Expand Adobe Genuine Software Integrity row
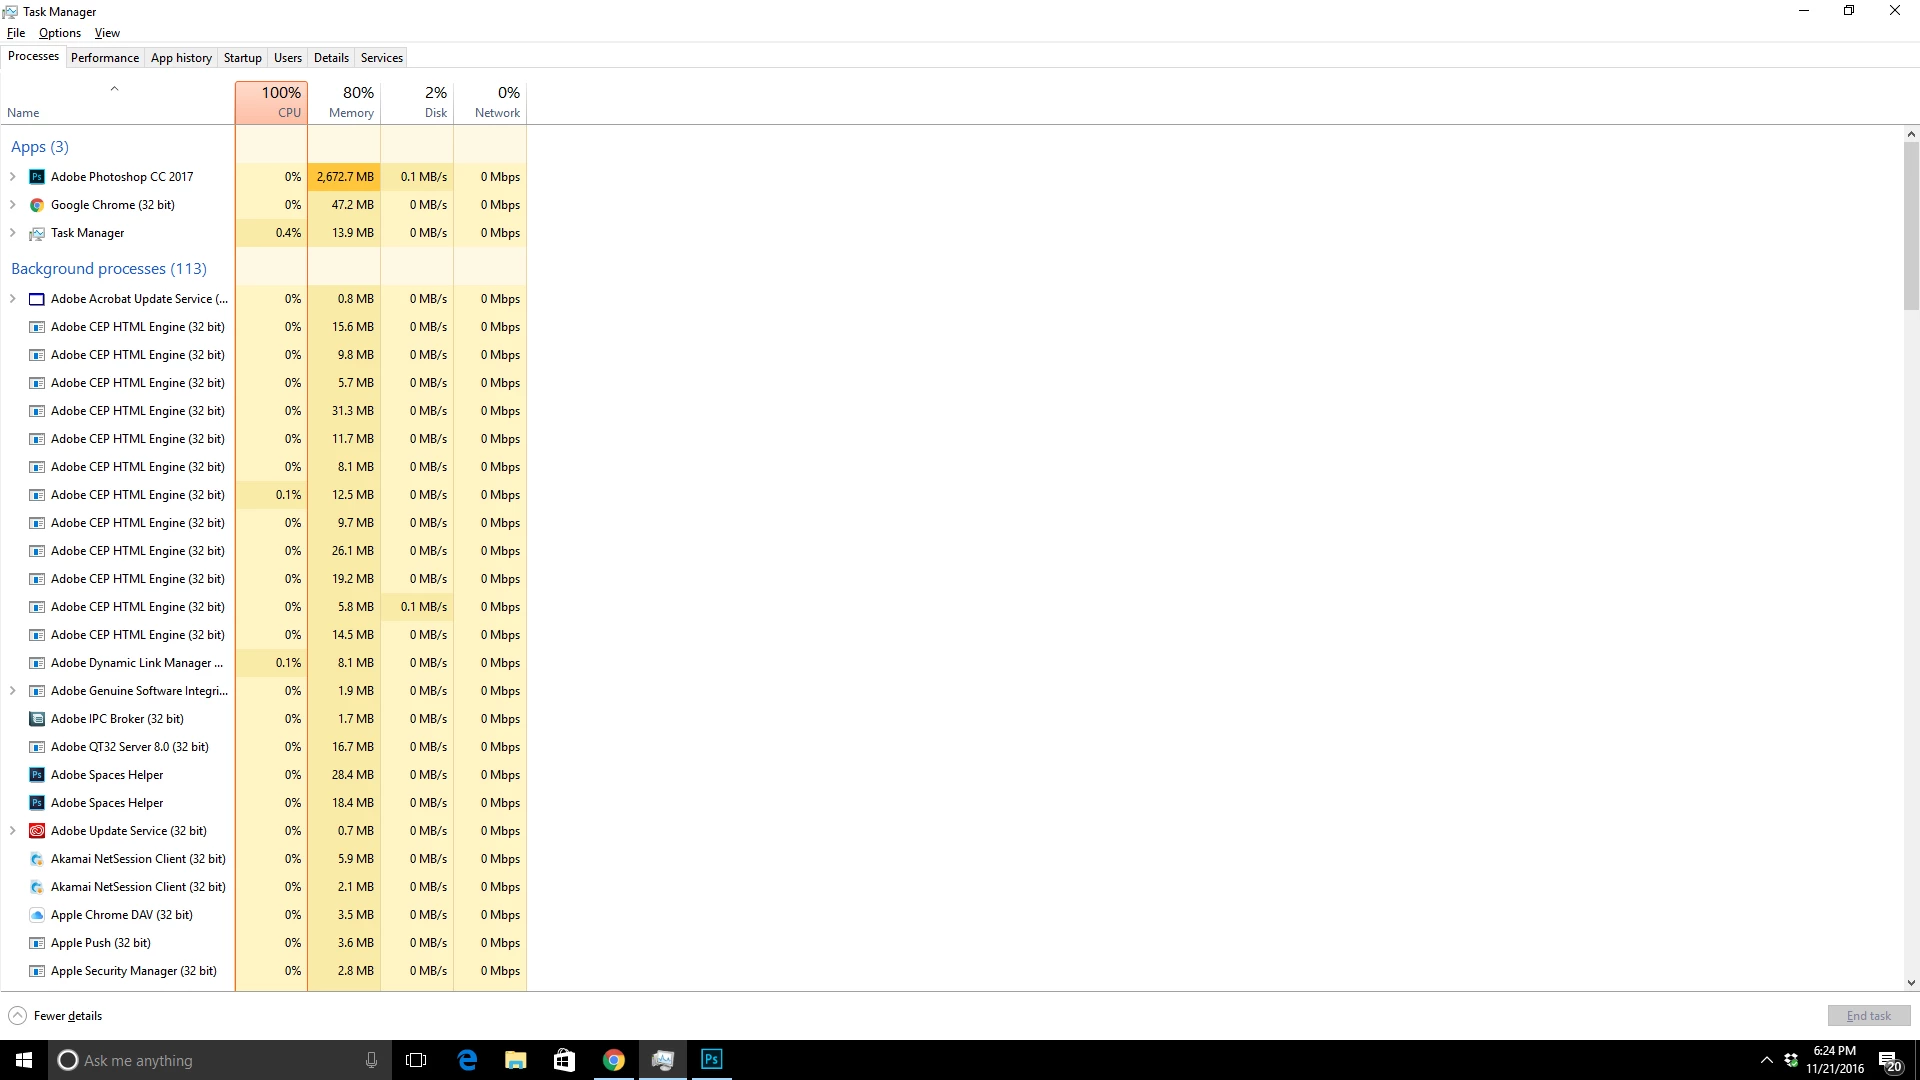Viewport: 1920px width, 1080px height. point(13,691)
